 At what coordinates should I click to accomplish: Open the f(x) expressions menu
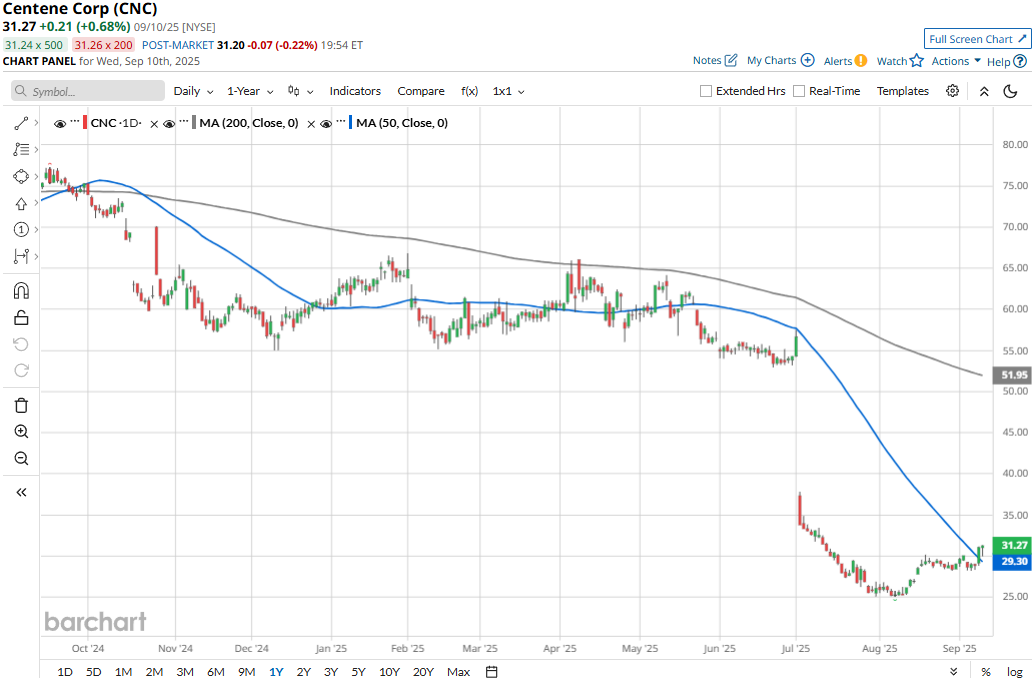[x=469, y=91]
